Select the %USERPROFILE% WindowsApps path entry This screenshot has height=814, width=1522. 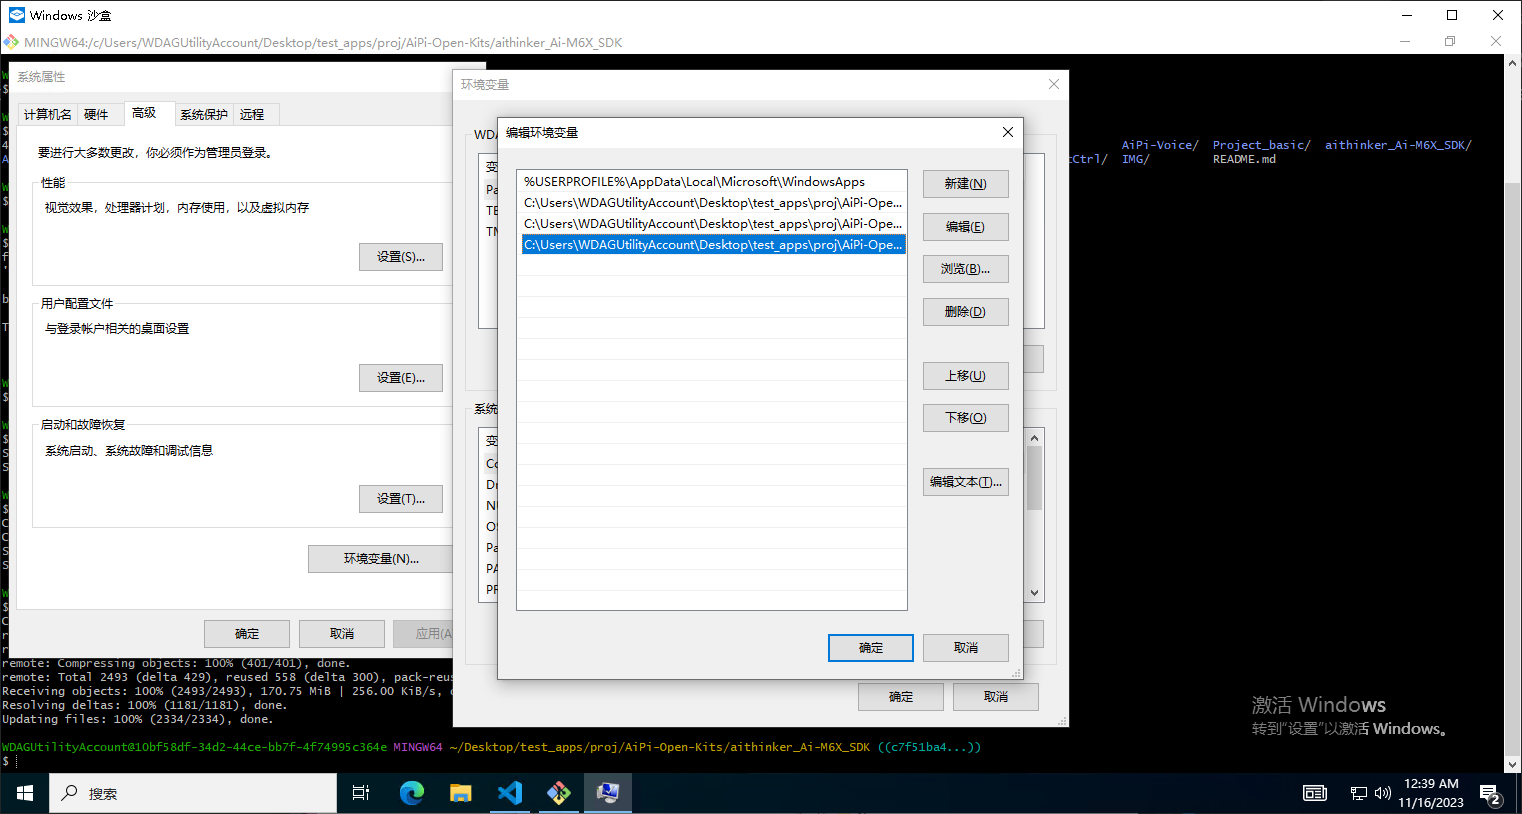click(713, 182)
